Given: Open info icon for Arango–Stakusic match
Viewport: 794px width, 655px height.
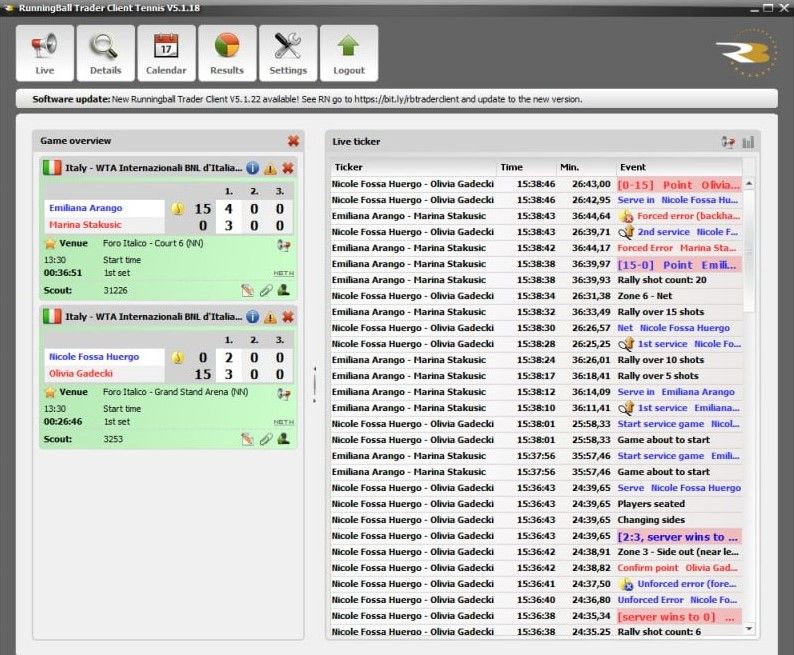Looking at the screenshot, I should coord(252,168).
